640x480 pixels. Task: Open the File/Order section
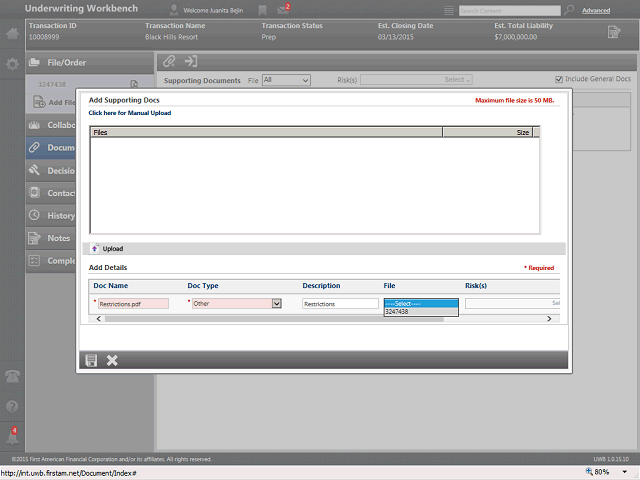90,63
